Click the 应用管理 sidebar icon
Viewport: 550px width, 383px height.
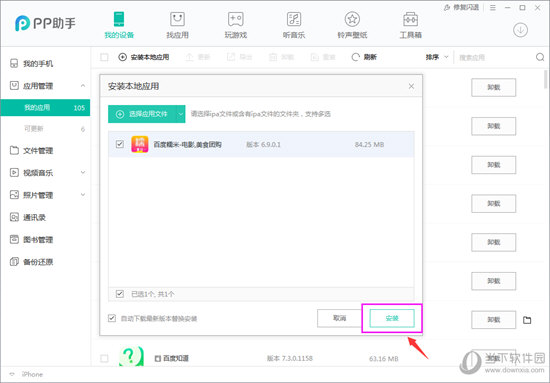[x=14, y=86]
